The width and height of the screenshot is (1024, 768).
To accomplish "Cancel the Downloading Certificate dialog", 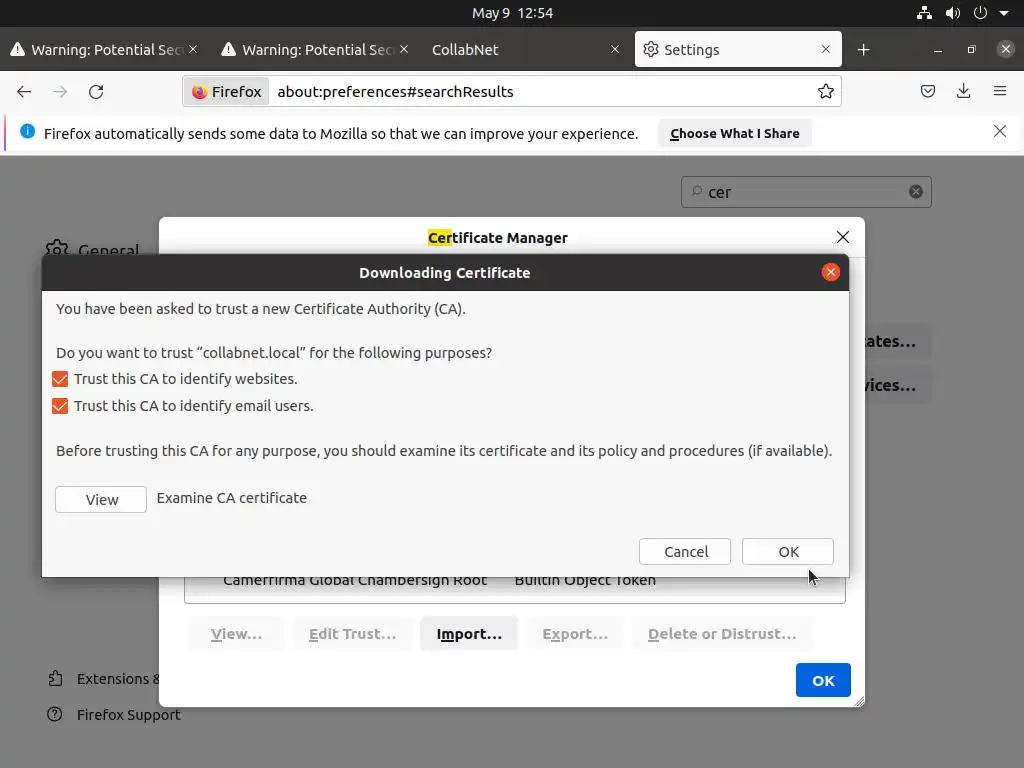I will 685,552.
